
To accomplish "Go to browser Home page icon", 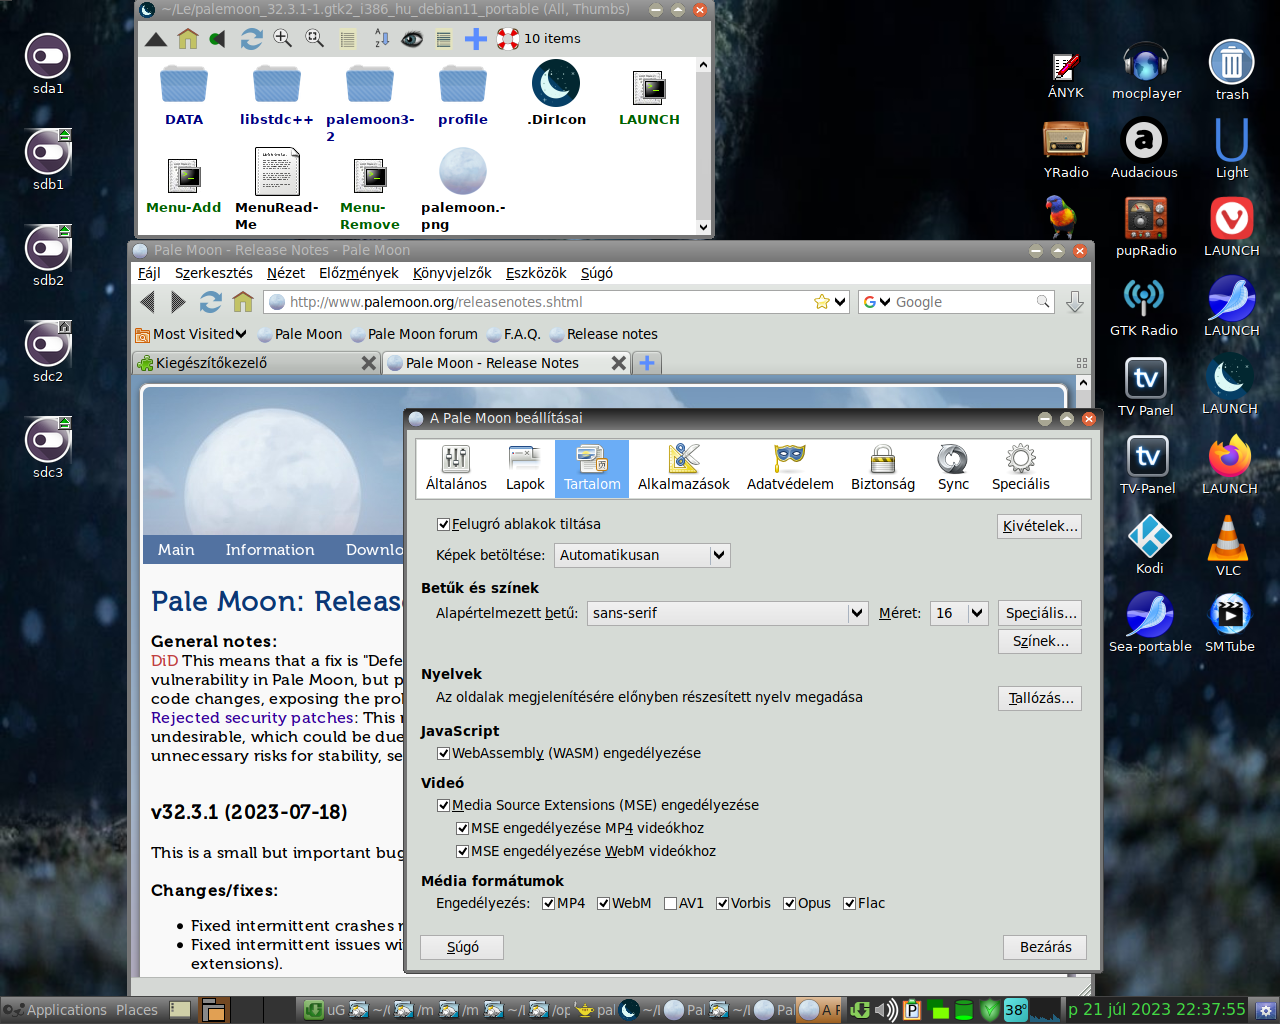I will pos(242,302).
